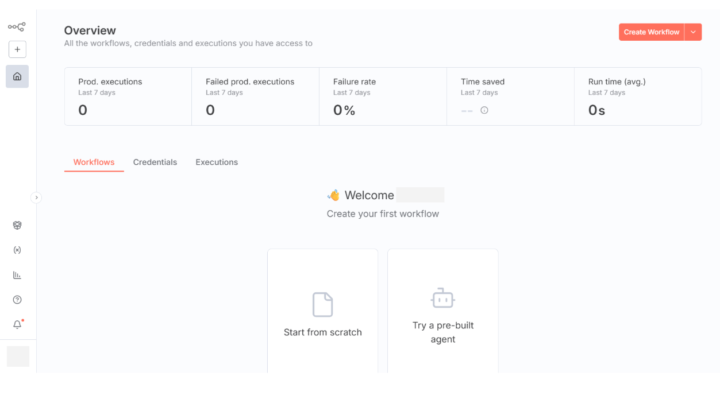Switch to the Workflows tab
This screenshot has width=720, height=399.
94,162
